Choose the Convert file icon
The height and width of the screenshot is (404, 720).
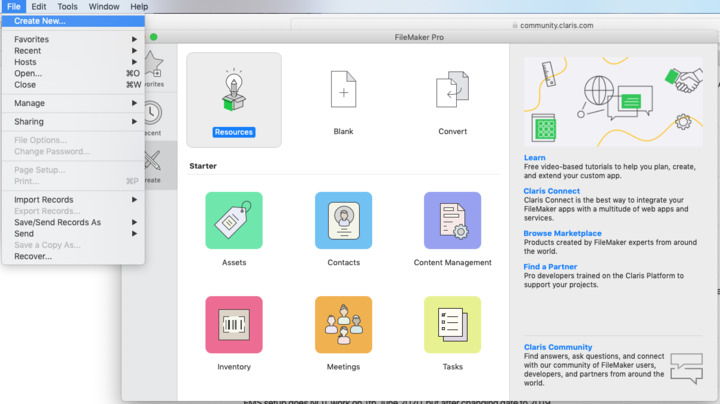click(452, 90)
